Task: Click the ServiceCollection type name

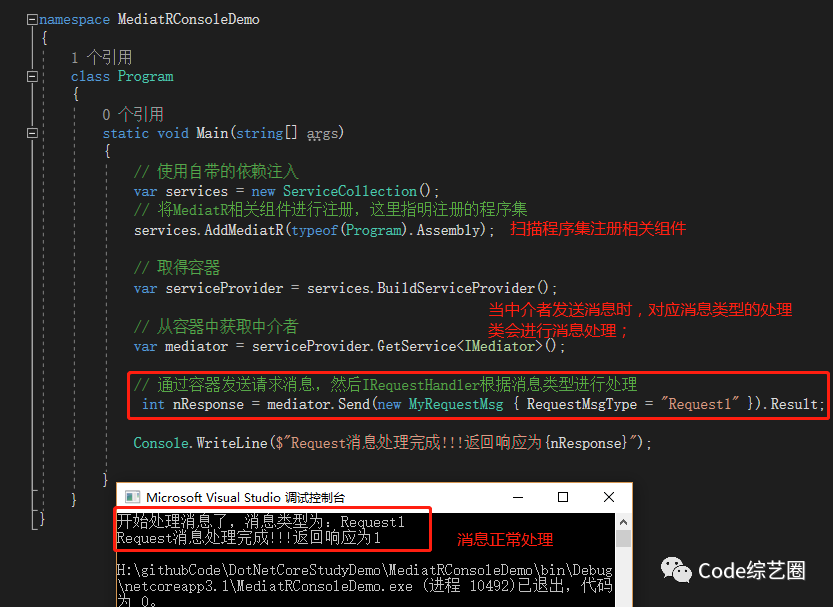Action: (x=350, y=191)
